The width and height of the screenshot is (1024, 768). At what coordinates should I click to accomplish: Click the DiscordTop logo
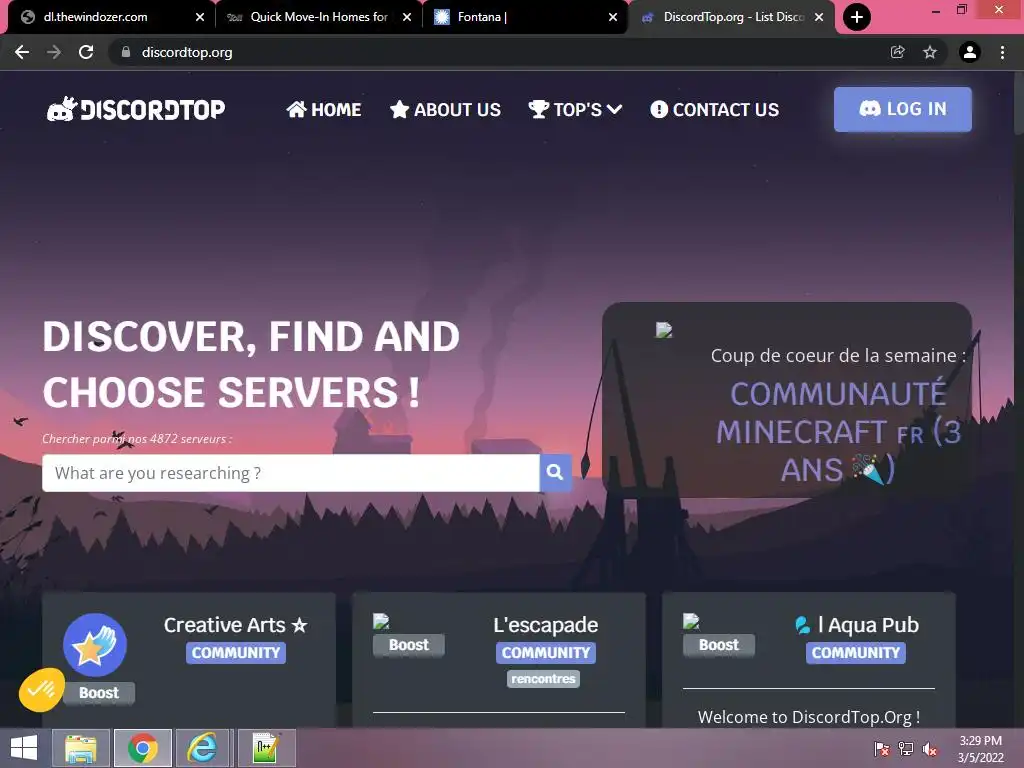[x=136, y=109]
